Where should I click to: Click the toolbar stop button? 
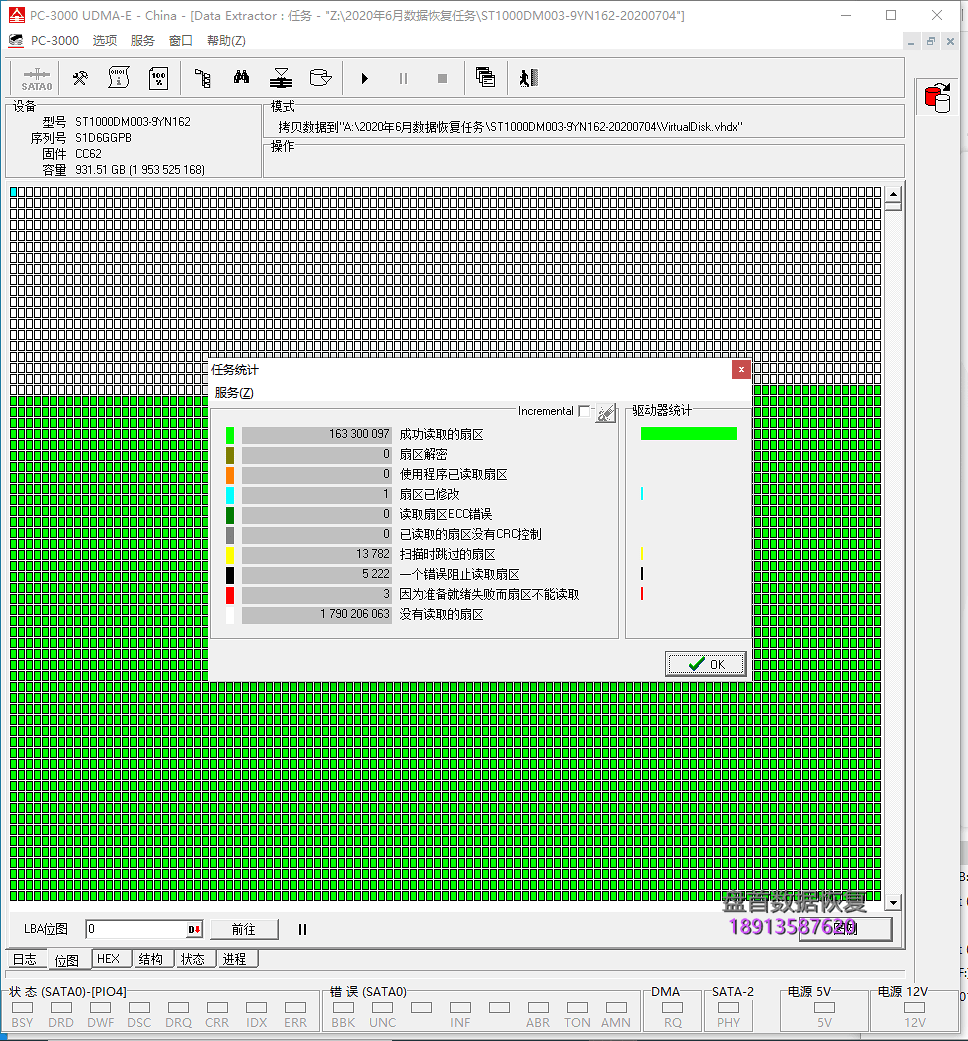442,78
